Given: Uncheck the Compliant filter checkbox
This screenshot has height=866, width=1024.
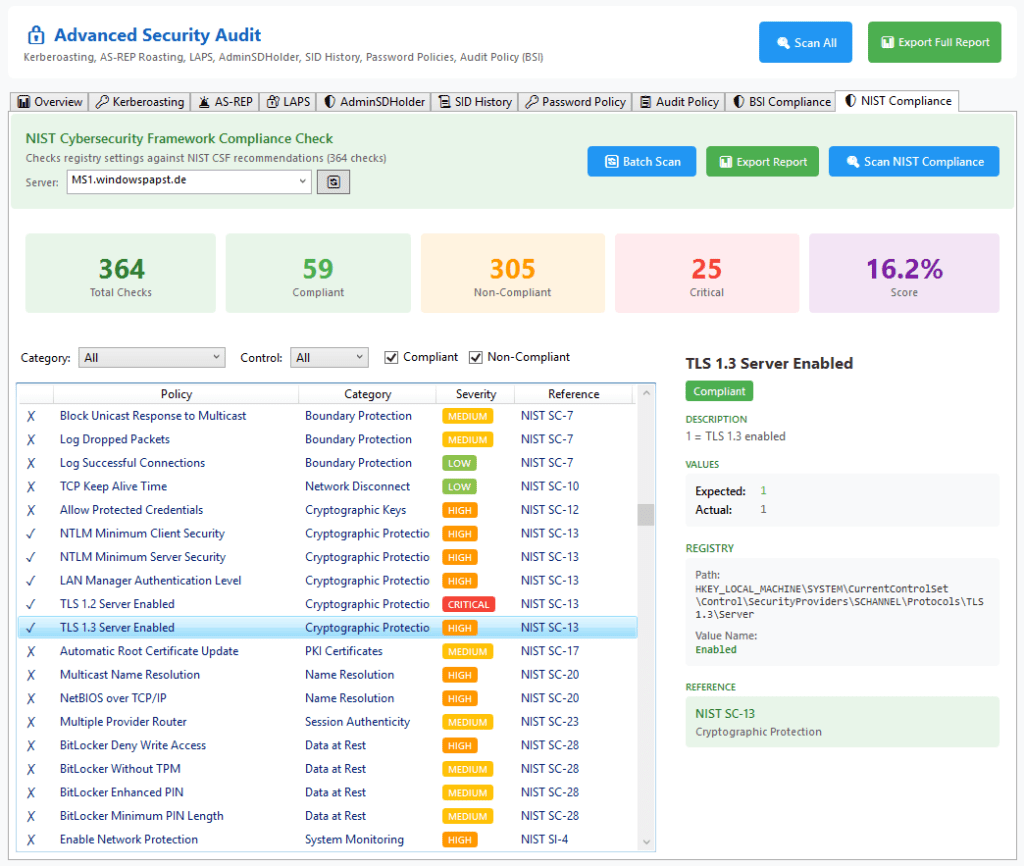Looking at the screenshot, I should coord(392,357).
